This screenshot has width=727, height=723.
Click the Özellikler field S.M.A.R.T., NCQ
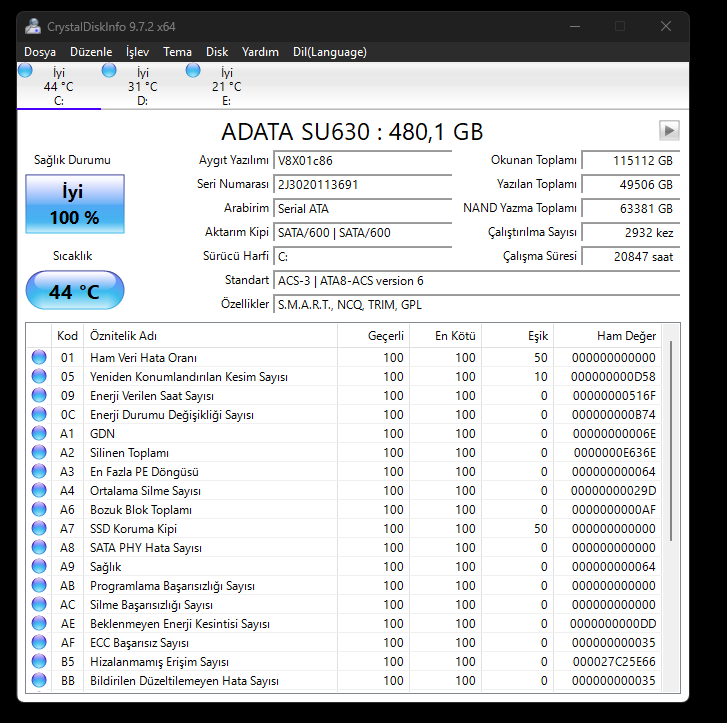(x=476, y=305)
